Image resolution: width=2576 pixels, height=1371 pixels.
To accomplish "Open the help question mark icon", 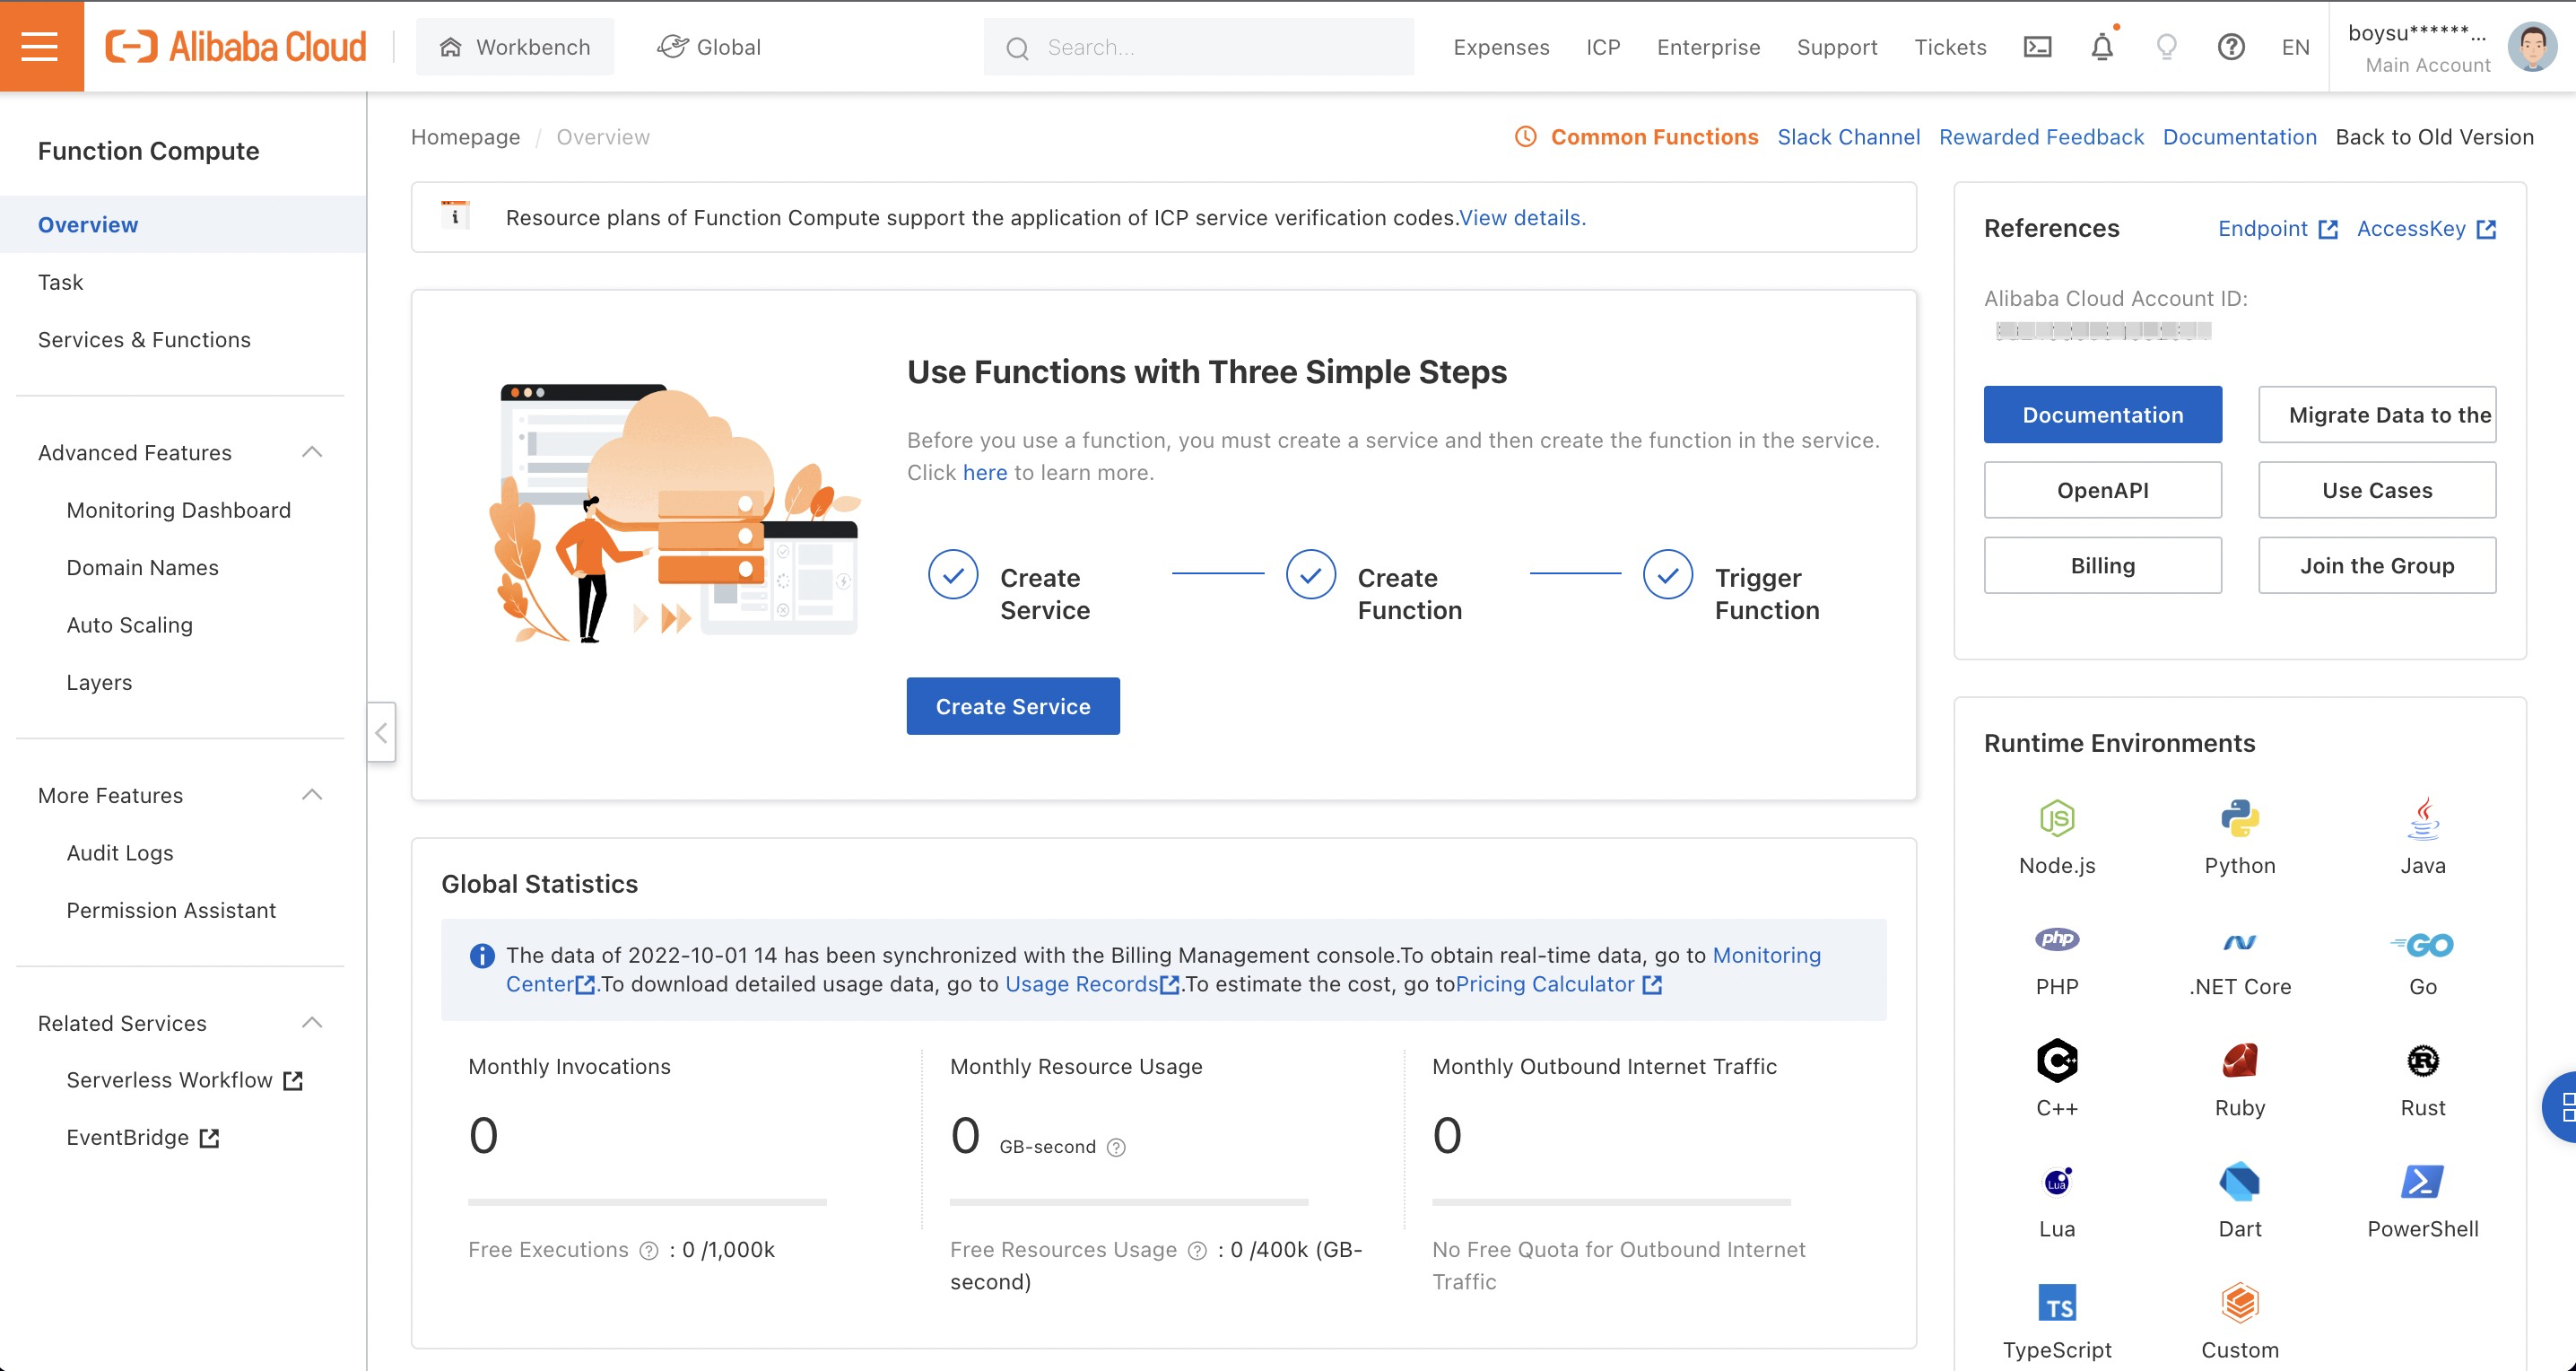I will coord(2231,47).
